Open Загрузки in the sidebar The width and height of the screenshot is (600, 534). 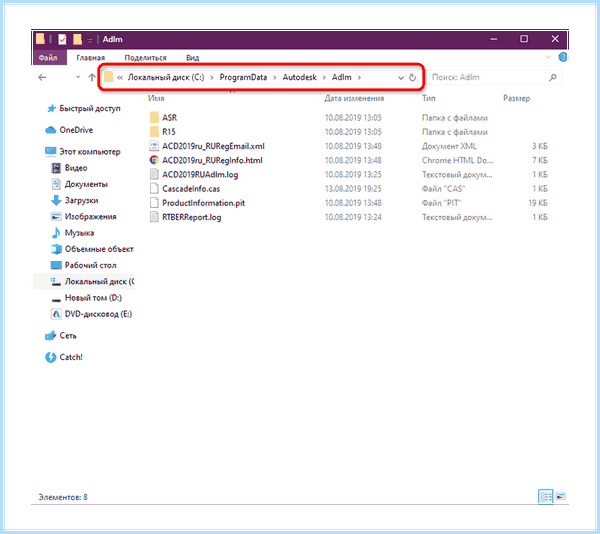point(81,200)
